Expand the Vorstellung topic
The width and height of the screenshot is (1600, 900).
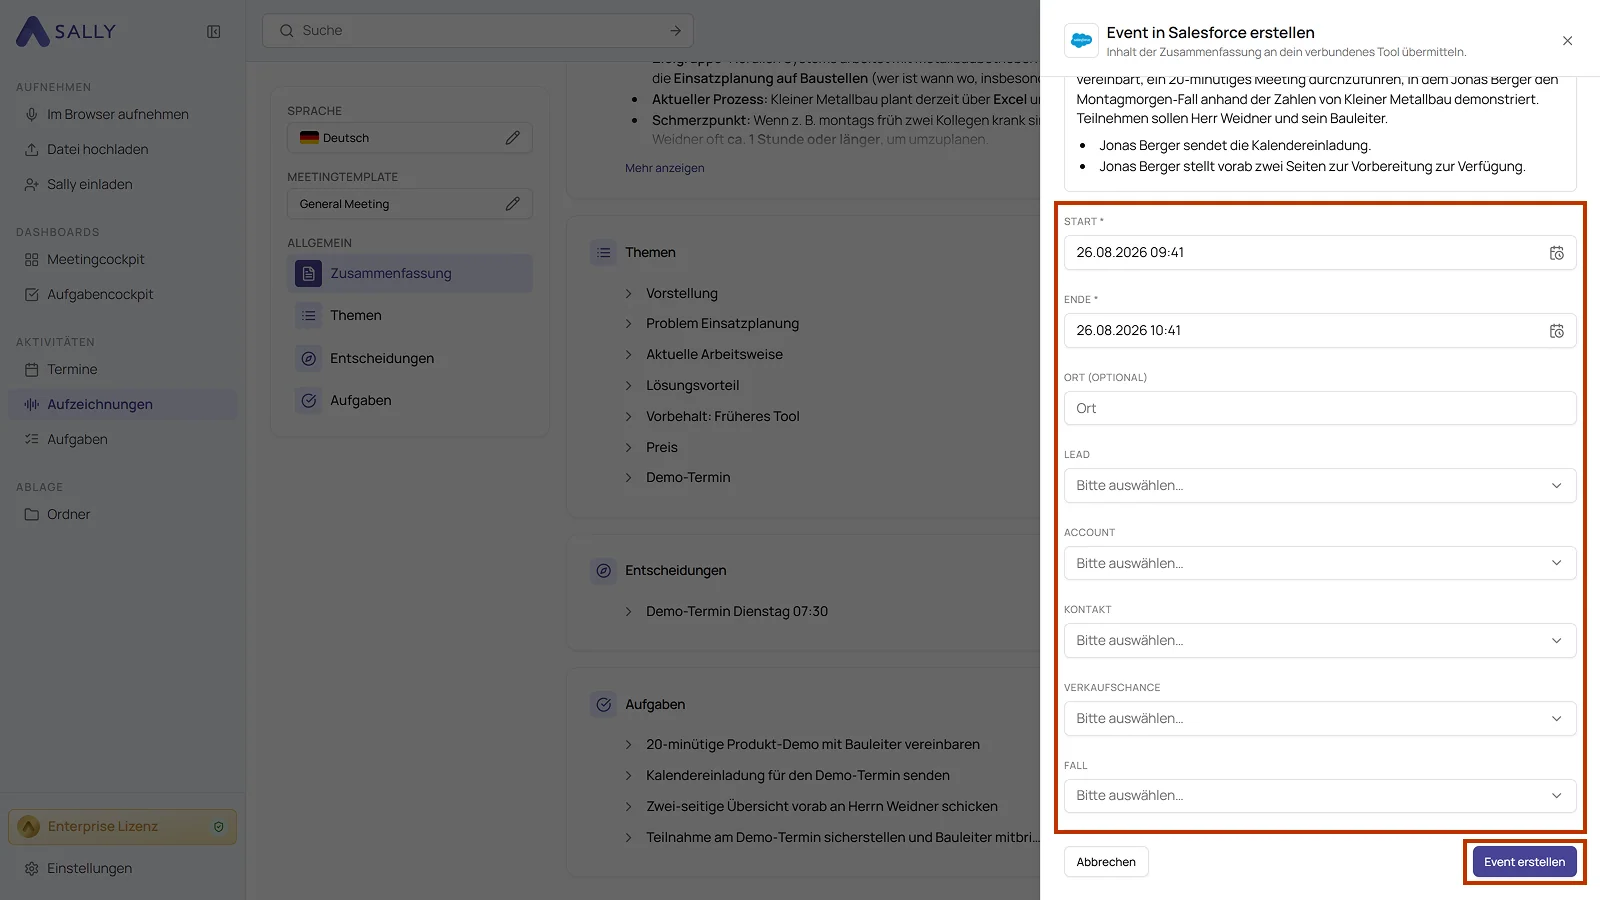[x=628, y=294]
